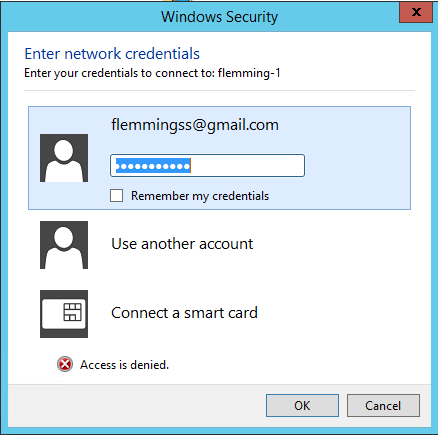Select the flemmingss@gmail.com account name
The width and height of the screenshot is (438, 435).
(x=195, y=125)
